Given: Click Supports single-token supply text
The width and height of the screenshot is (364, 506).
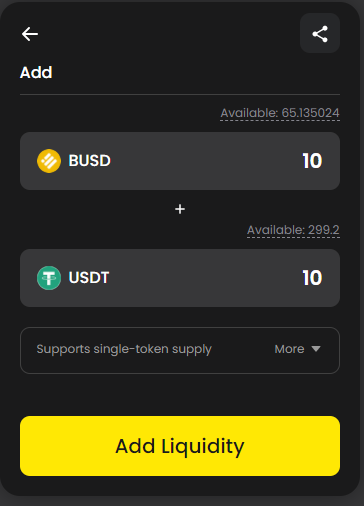Looking at the screenshot, I should pos(124,349).
